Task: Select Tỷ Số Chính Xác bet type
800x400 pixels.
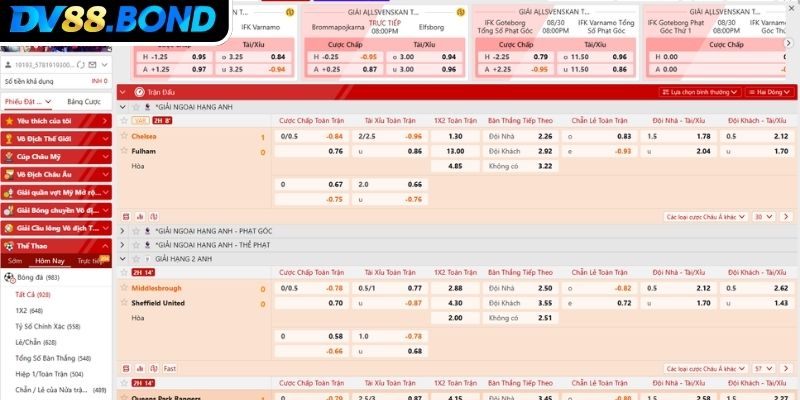Action: pyautogui.click(x=48, y=326)
